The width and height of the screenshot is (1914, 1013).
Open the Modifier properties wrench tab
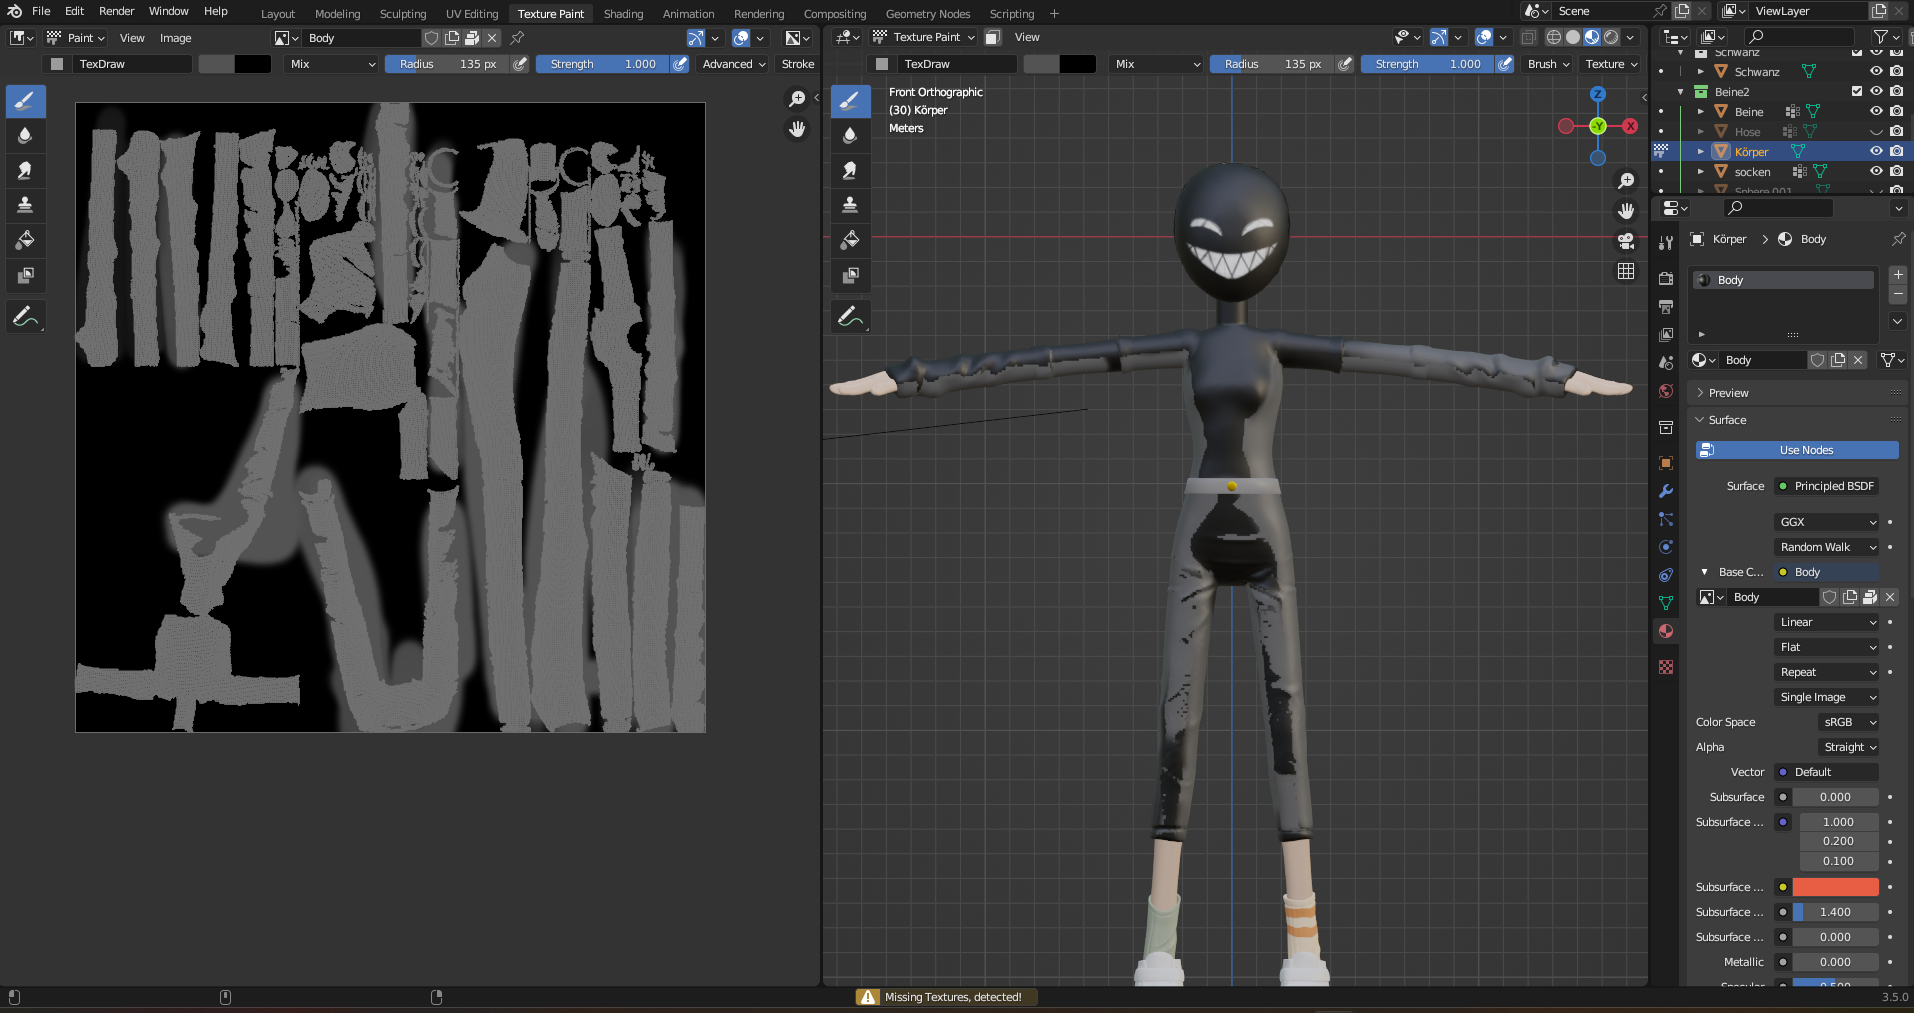tap(1665, 492)
